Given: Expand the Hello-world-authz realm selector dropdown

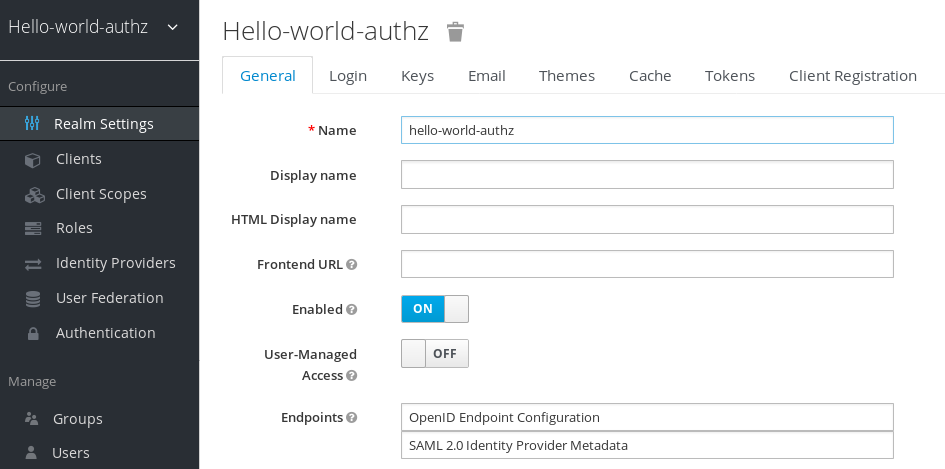Looking at the screenshot, I should click(x=172, y=27).
